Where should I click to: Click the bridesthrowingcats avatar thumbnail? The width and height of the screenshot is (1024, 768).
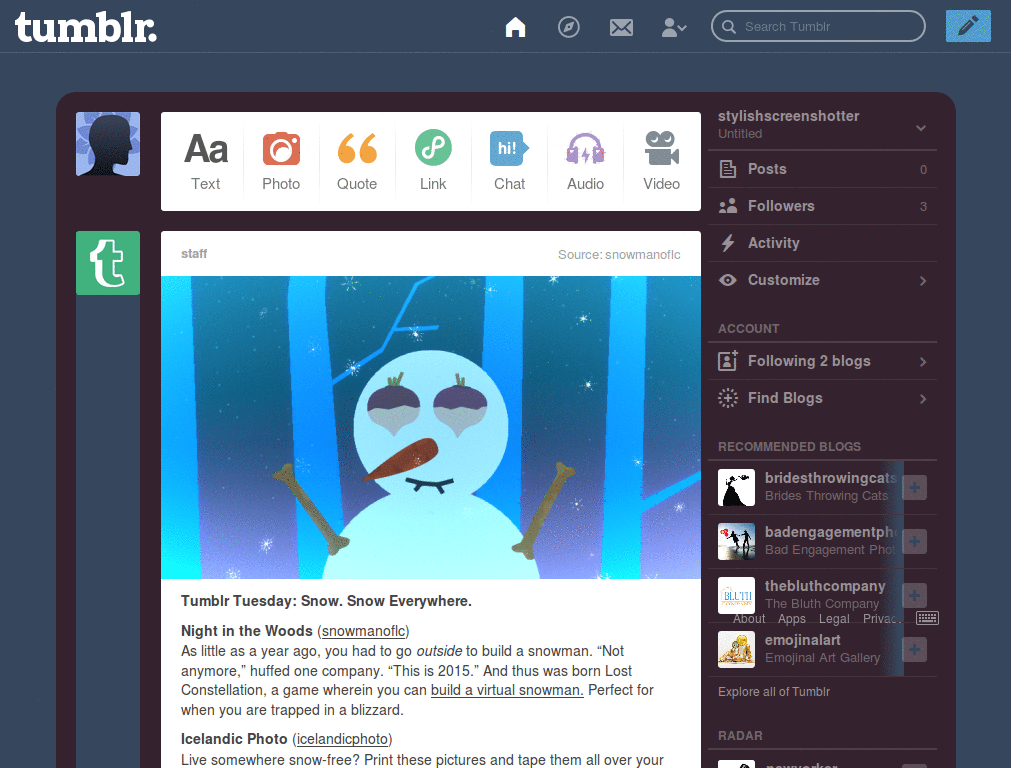point(736,487)
